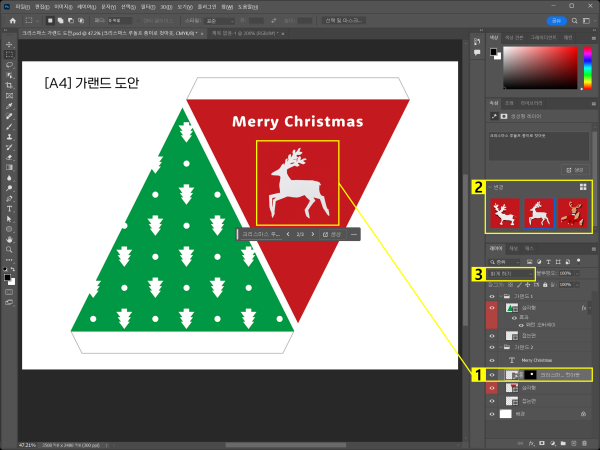Image resolution: width=600 pixels, height=450 pixels.
Task: Open the comments panel icon
Action: (x=477, y=52)
